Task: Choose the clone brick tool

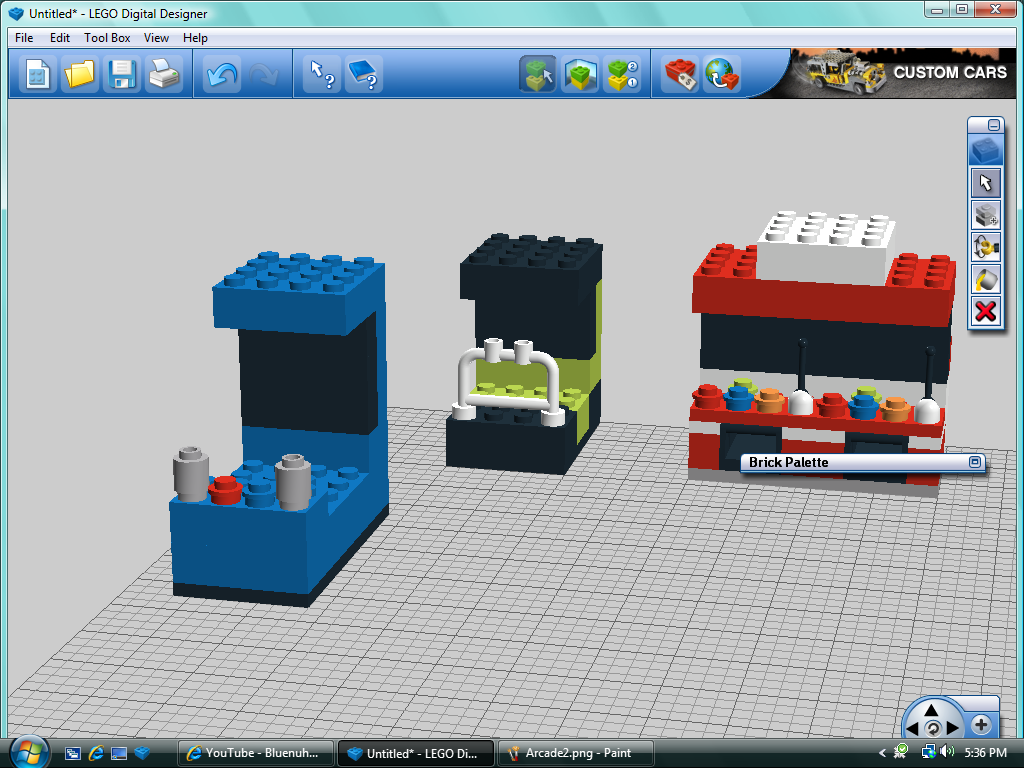Action: pos(985,216)
